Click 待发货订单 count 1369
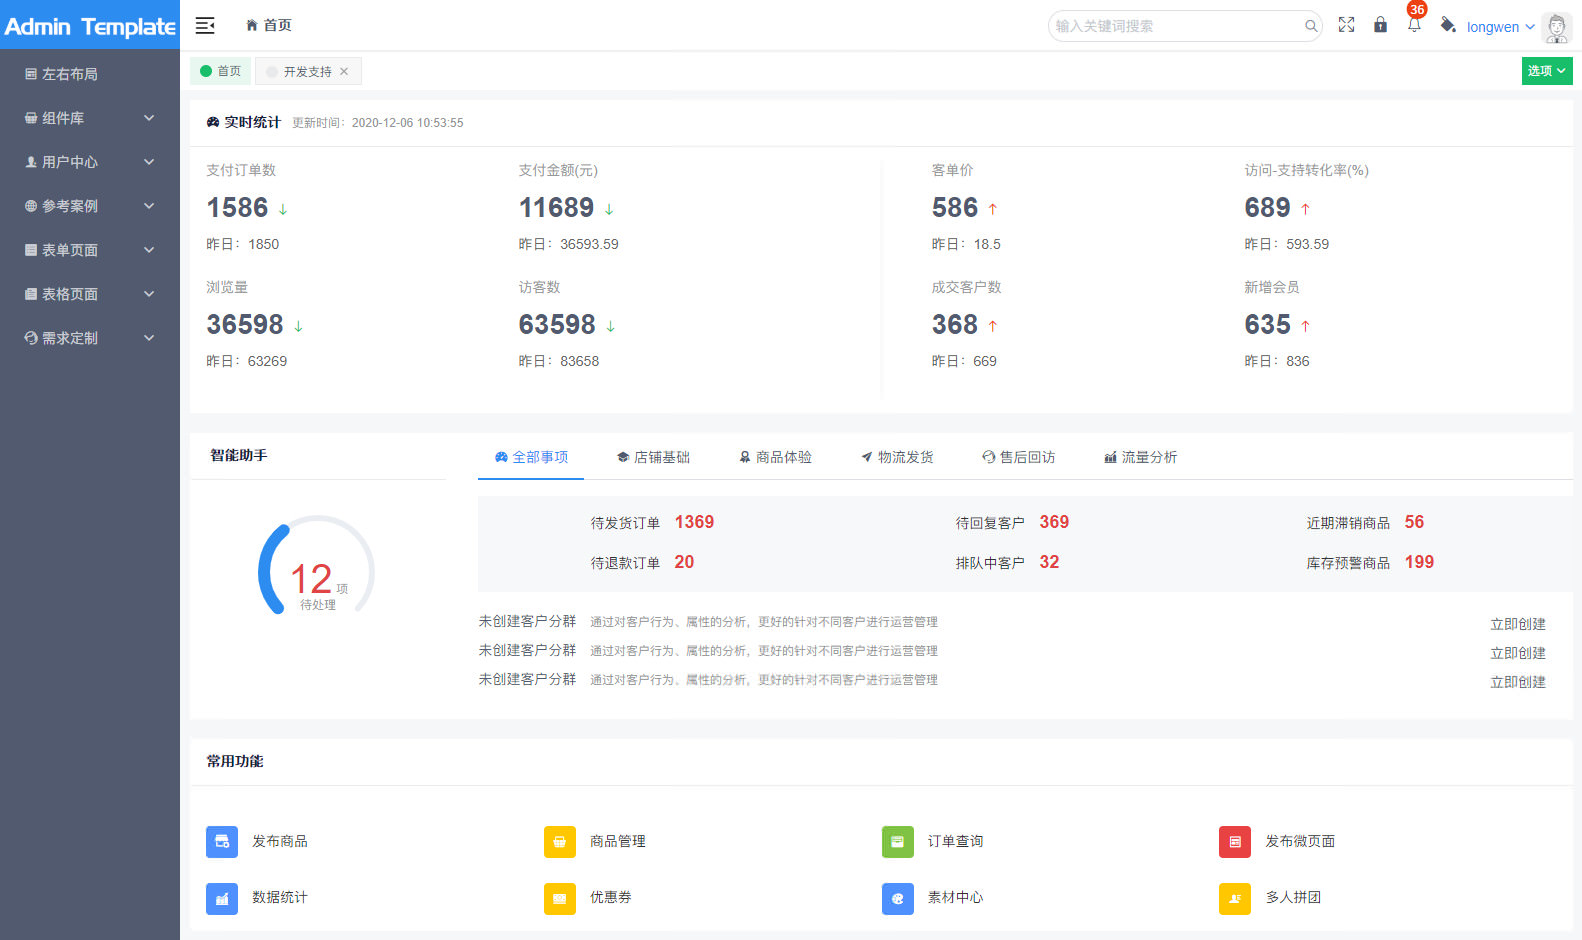This screenshot has height=940, width=1582. click(x=694, y=522)
